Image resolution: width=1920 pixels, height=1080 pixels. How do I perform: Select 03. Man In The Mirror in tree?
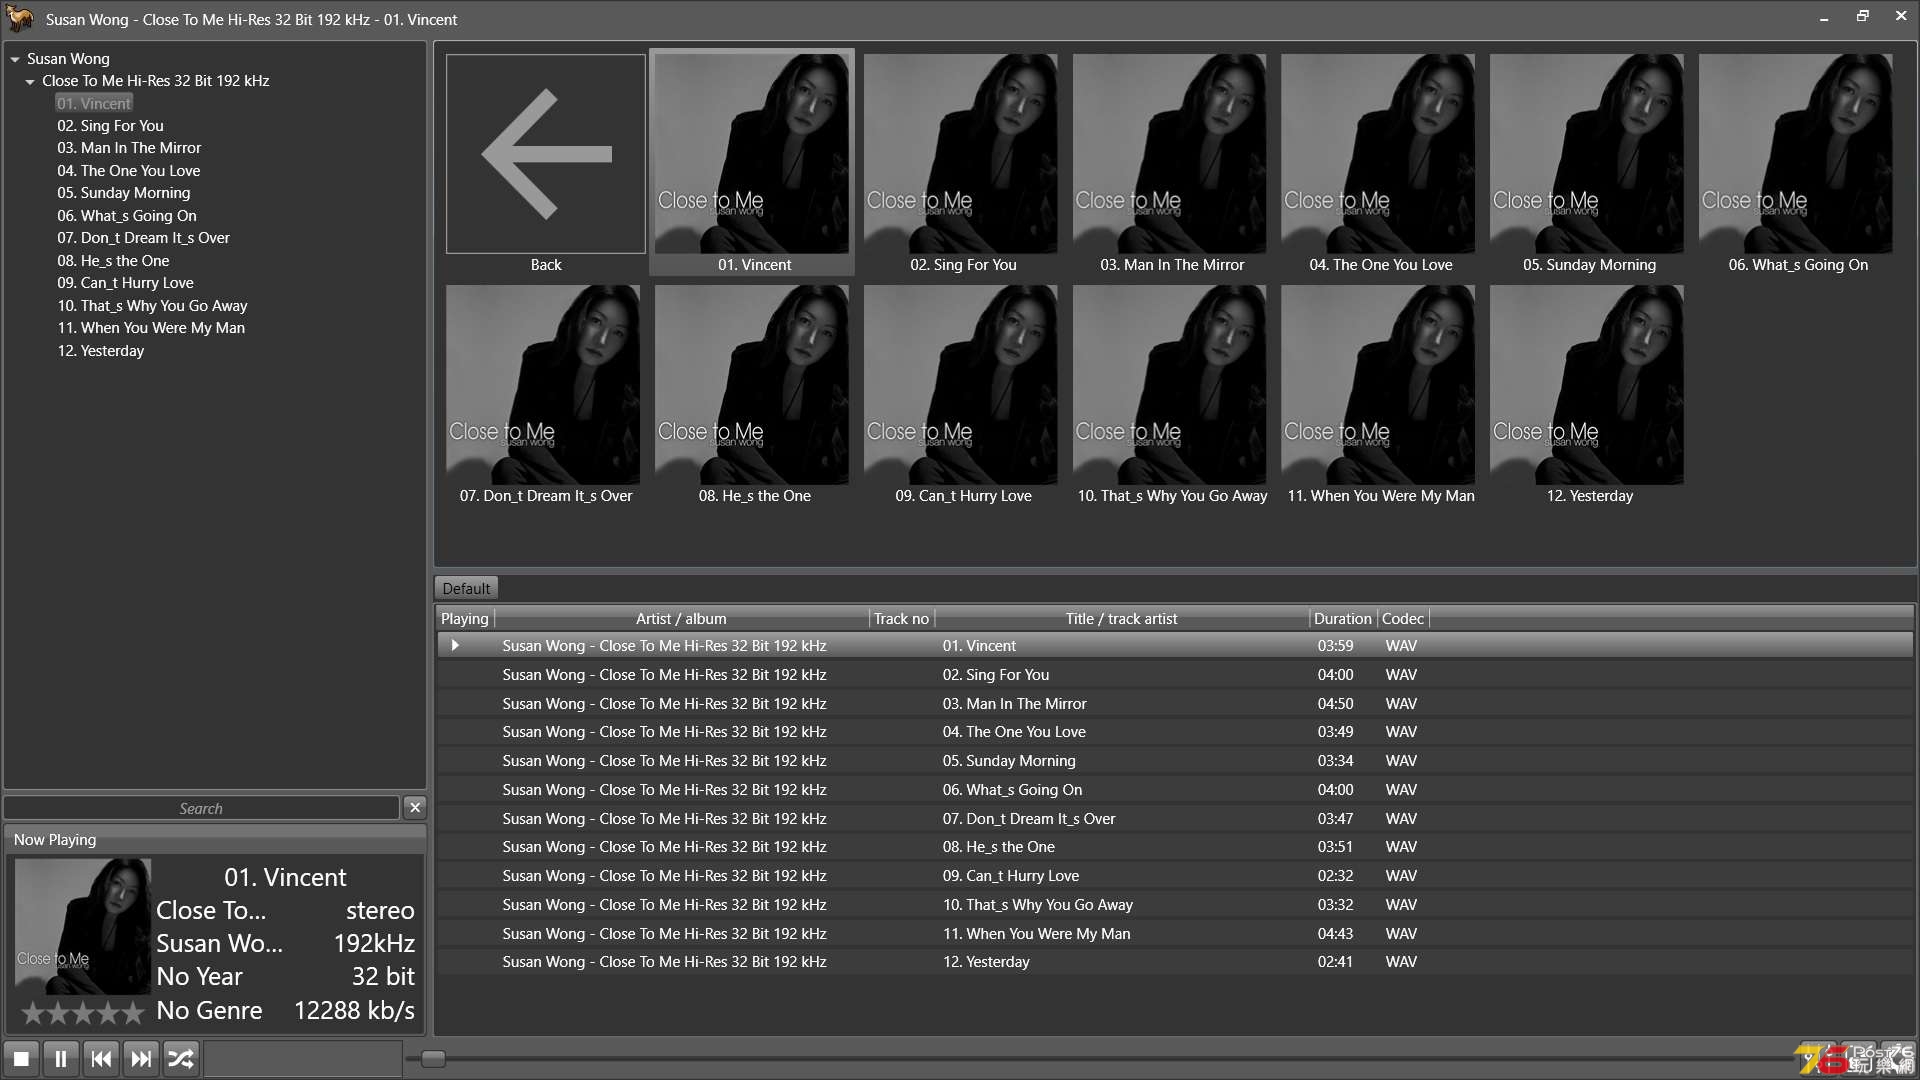pyautogui.click(x=129, y=148)
